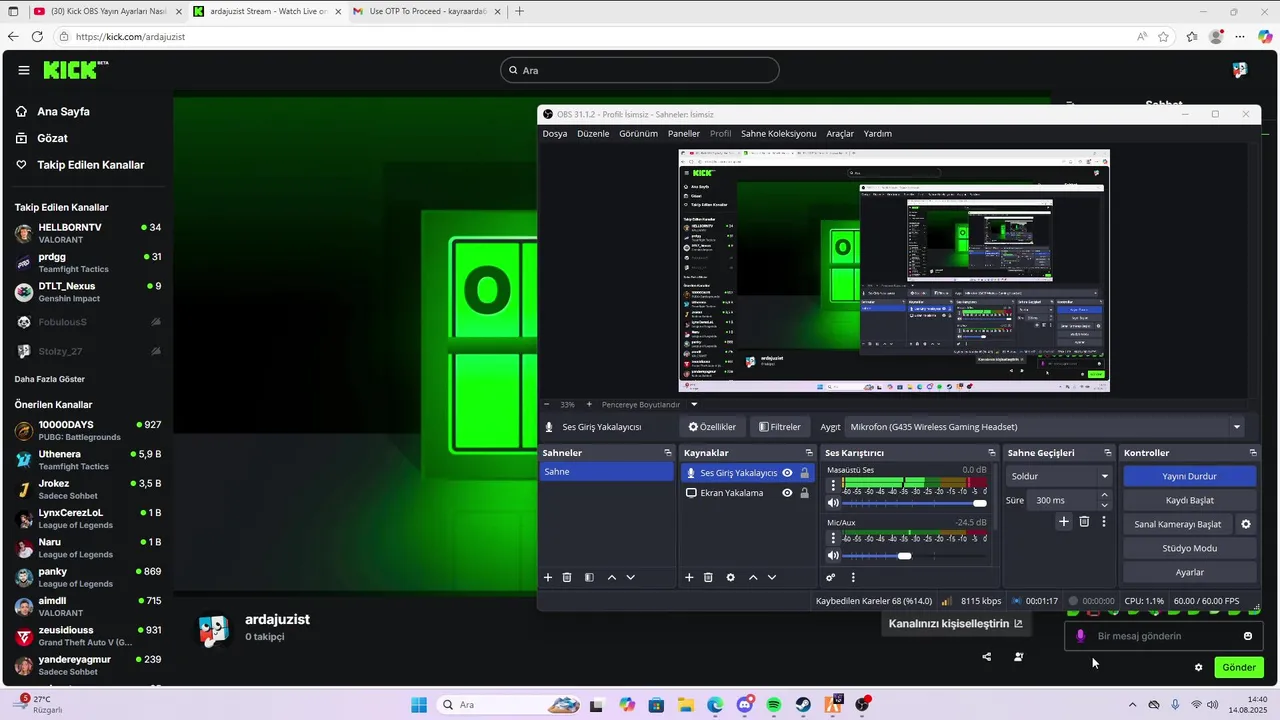Add a new source in Kaynaklar panel
Viewport: 1280px width, 720px height.
click(689, 577)
